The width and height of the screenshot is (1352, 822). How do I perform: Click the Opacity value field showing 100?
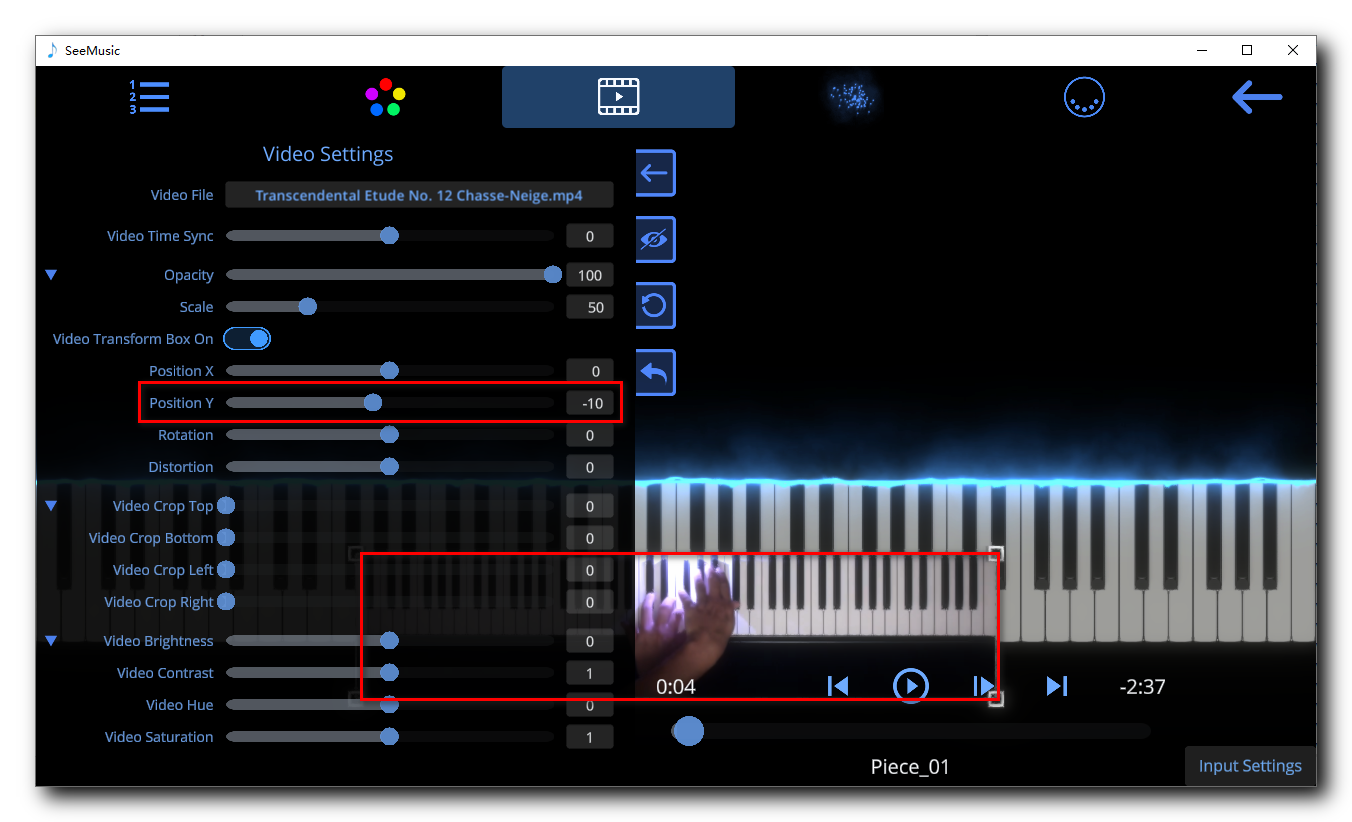click(x=590, y=275)
